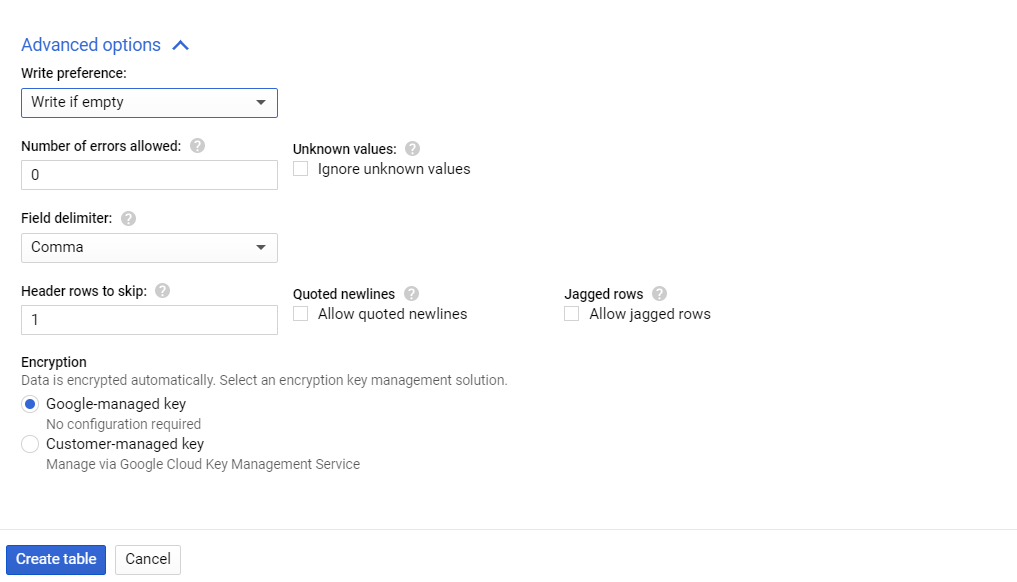Enable Ignore unknown values checkbox

click(x=300, y=169)
